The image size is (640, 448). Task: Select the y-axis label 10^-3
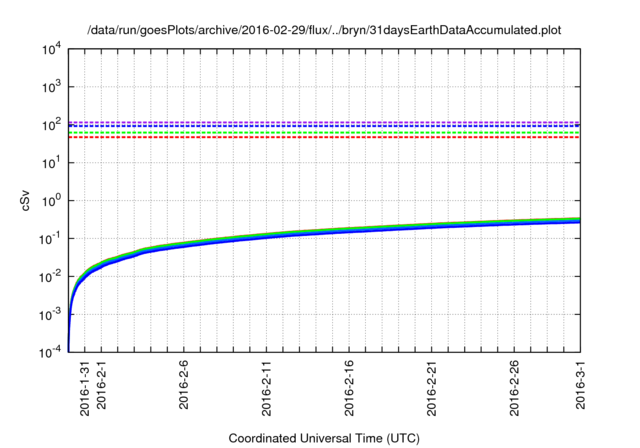[x=51, y=315]
